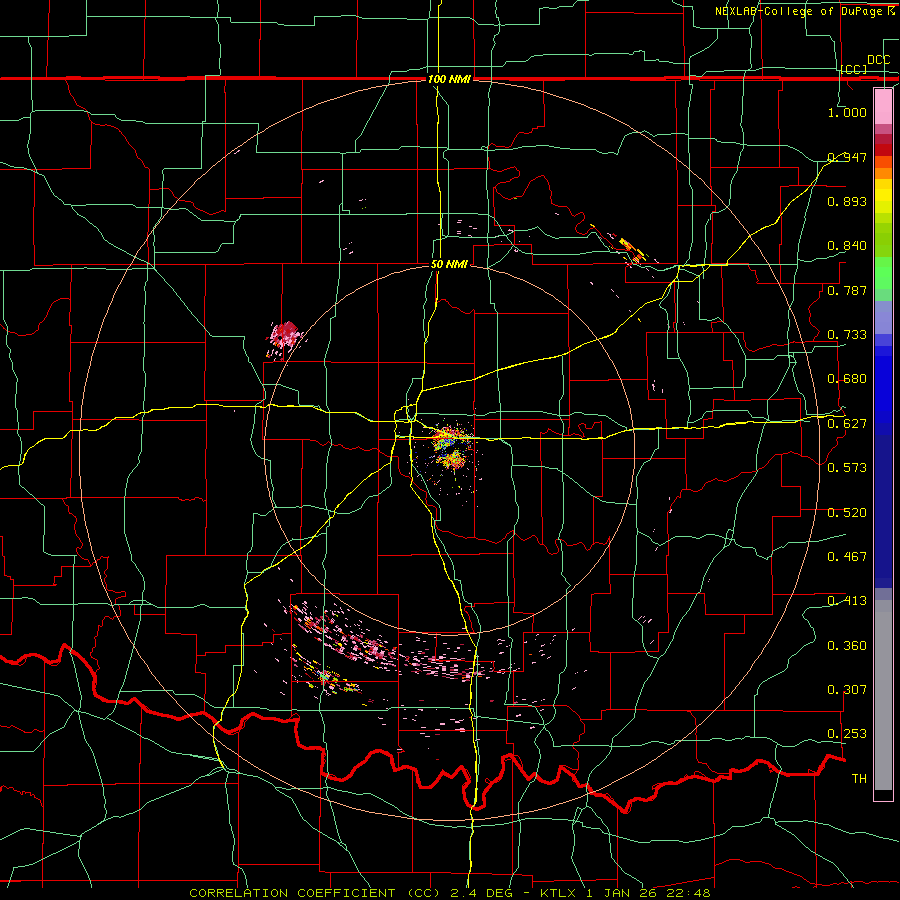The width and height of the screenshot is (900, 900).
Task: Click the [CC] product label
Action: click(x=854, y=69)
